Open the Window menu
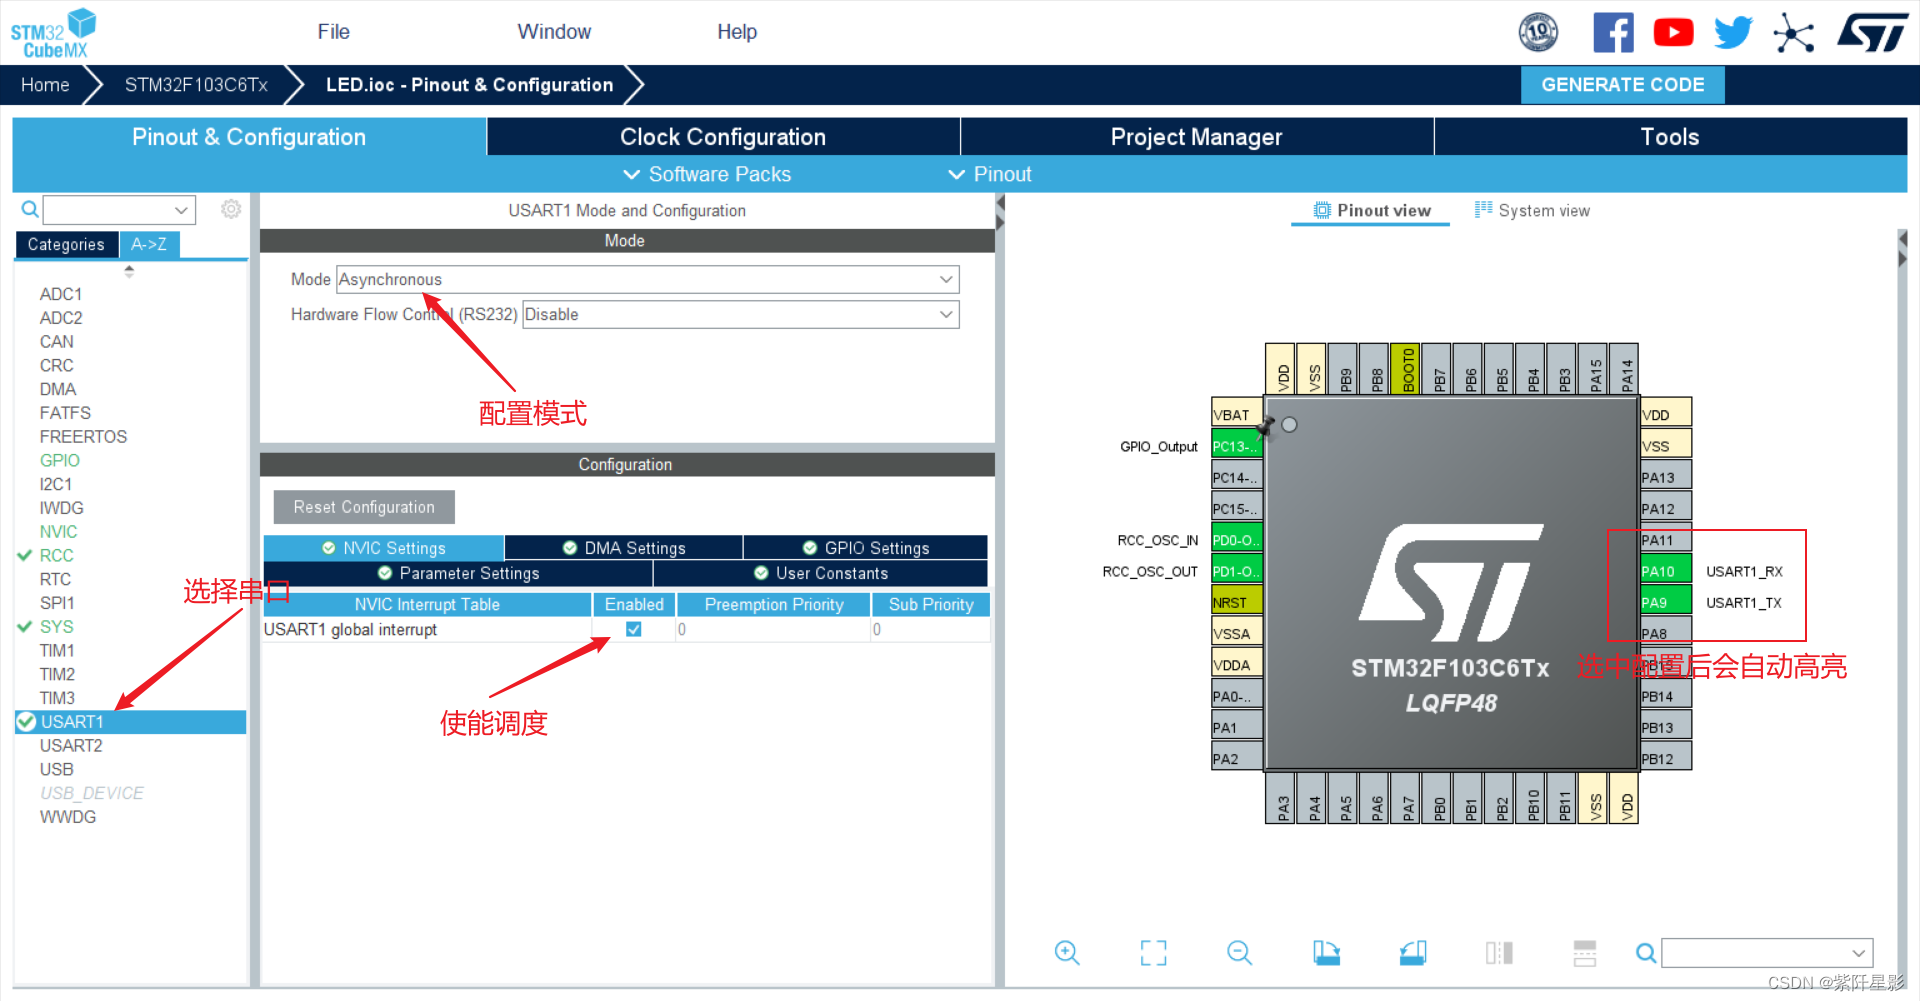 pos(554,32)
